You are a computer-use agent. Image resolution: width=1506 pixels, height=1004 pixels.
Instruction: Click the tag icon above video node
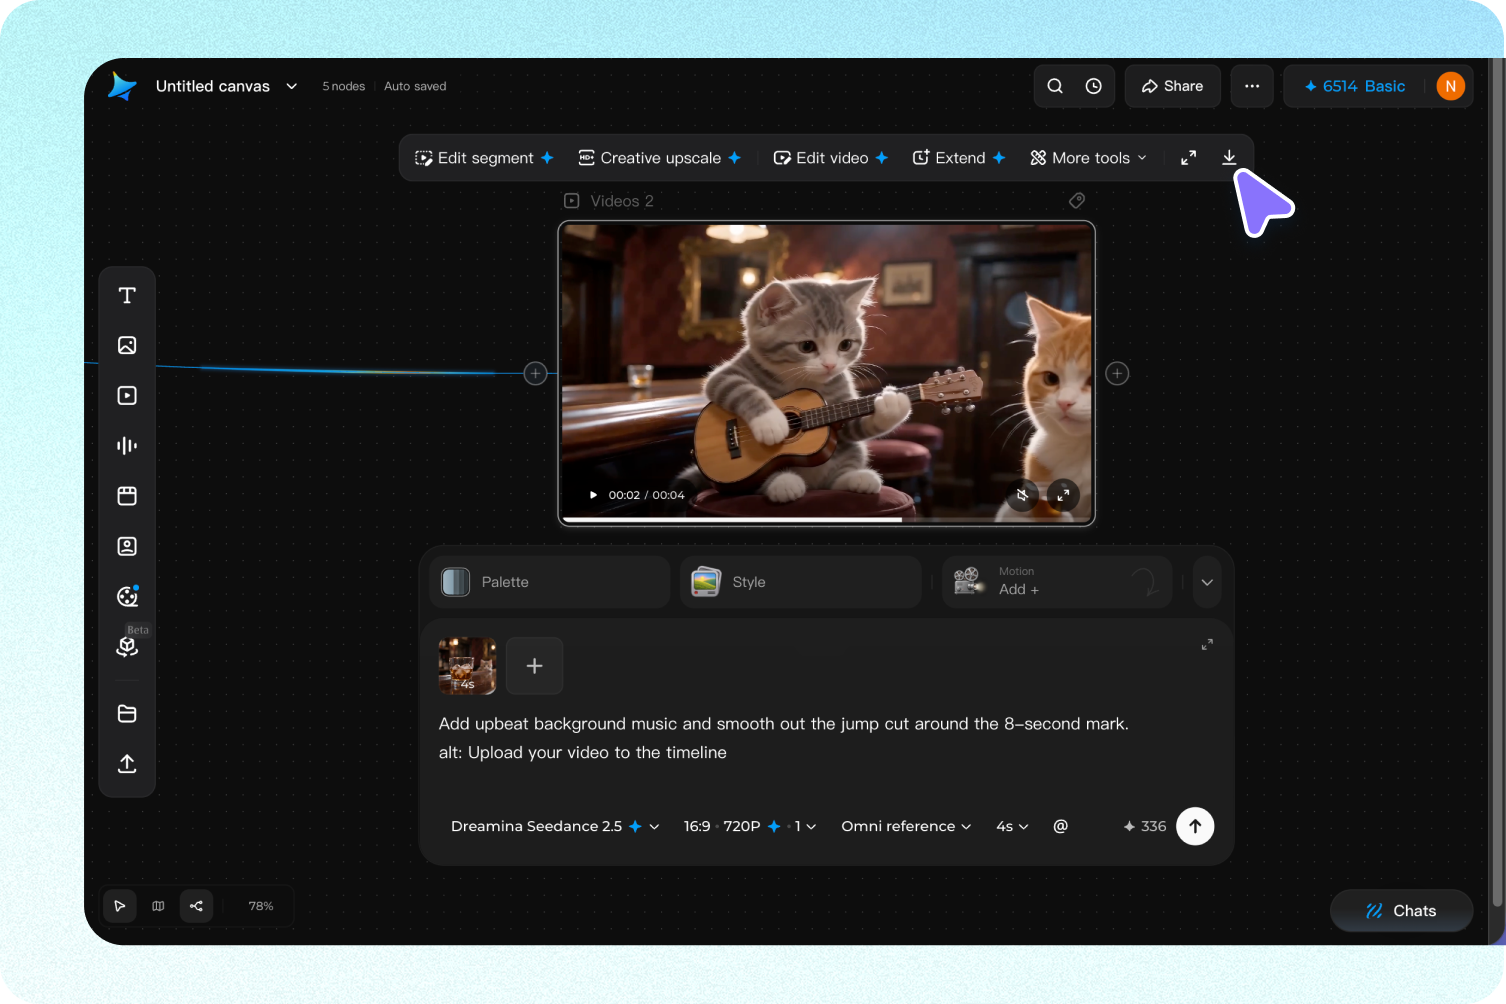coord(1077,201)
